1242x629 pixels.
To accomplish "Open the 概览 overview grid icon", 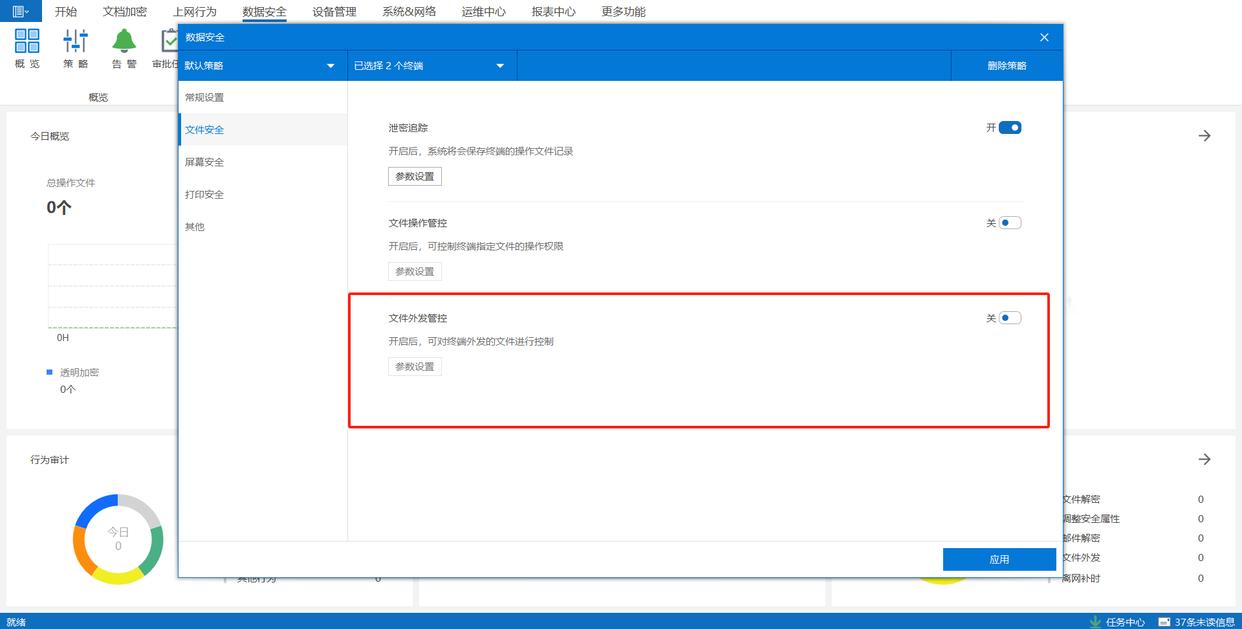I will 27,41.
